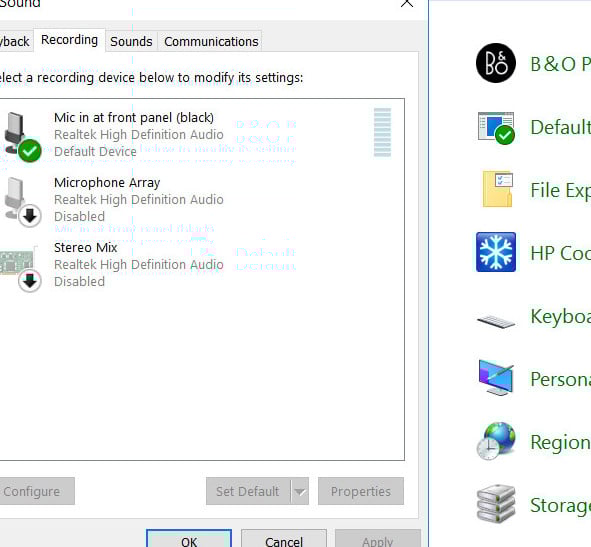
Task: Switch to the Communications tab
Action: (211, 41)
